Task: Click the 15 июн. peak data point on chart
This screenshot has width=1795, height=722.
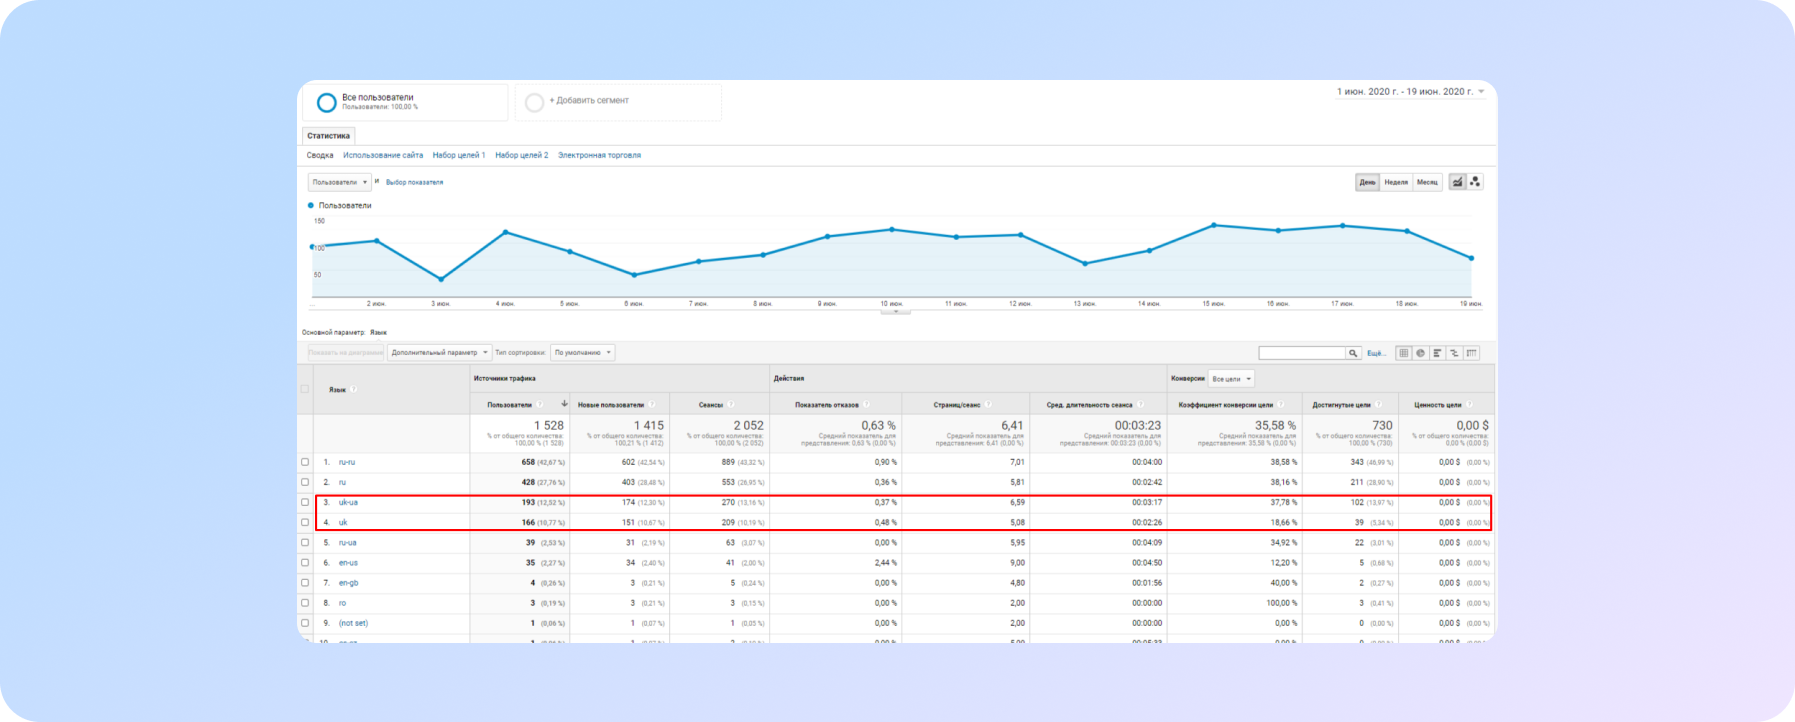Action: click(1214, 225)
